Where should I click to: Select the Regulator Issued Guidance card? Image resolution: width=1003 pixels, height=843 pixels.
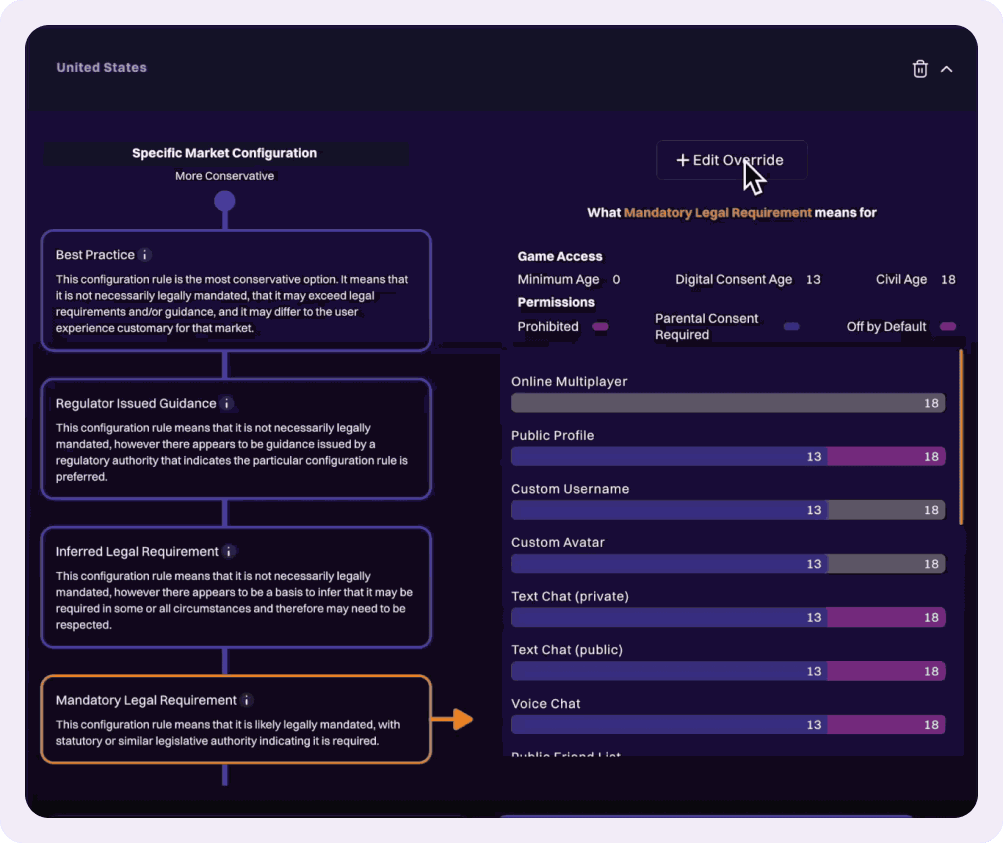[236, 438]
